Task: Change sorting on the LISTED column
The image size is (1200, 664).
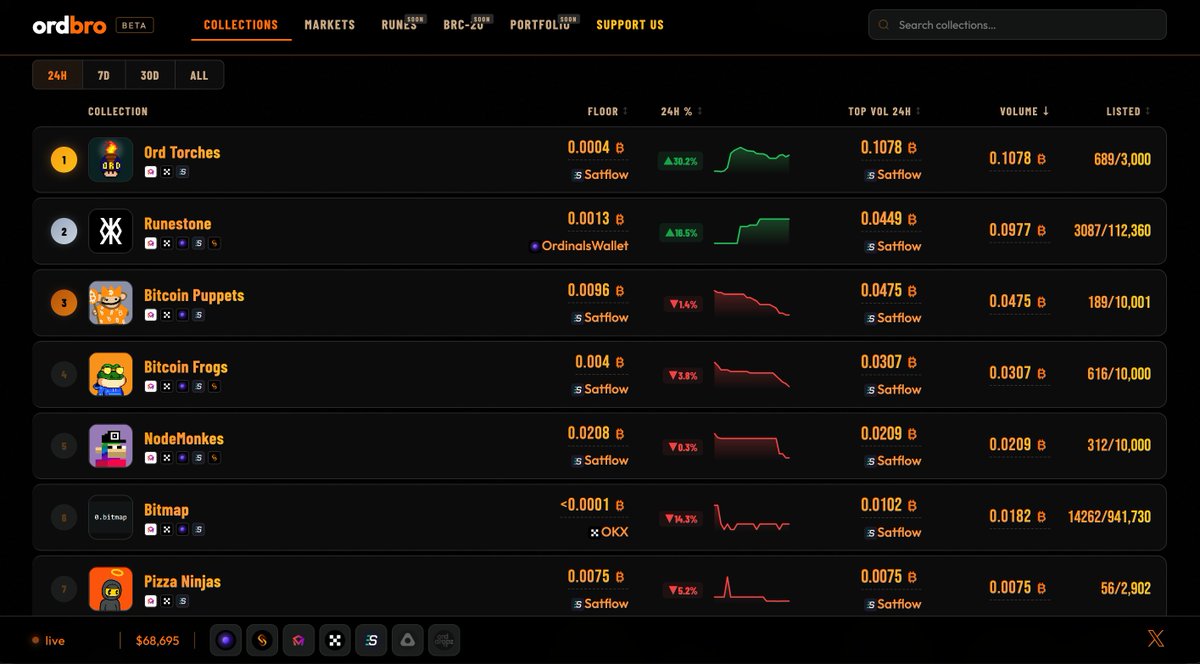Action: [x=1126, y=111]
